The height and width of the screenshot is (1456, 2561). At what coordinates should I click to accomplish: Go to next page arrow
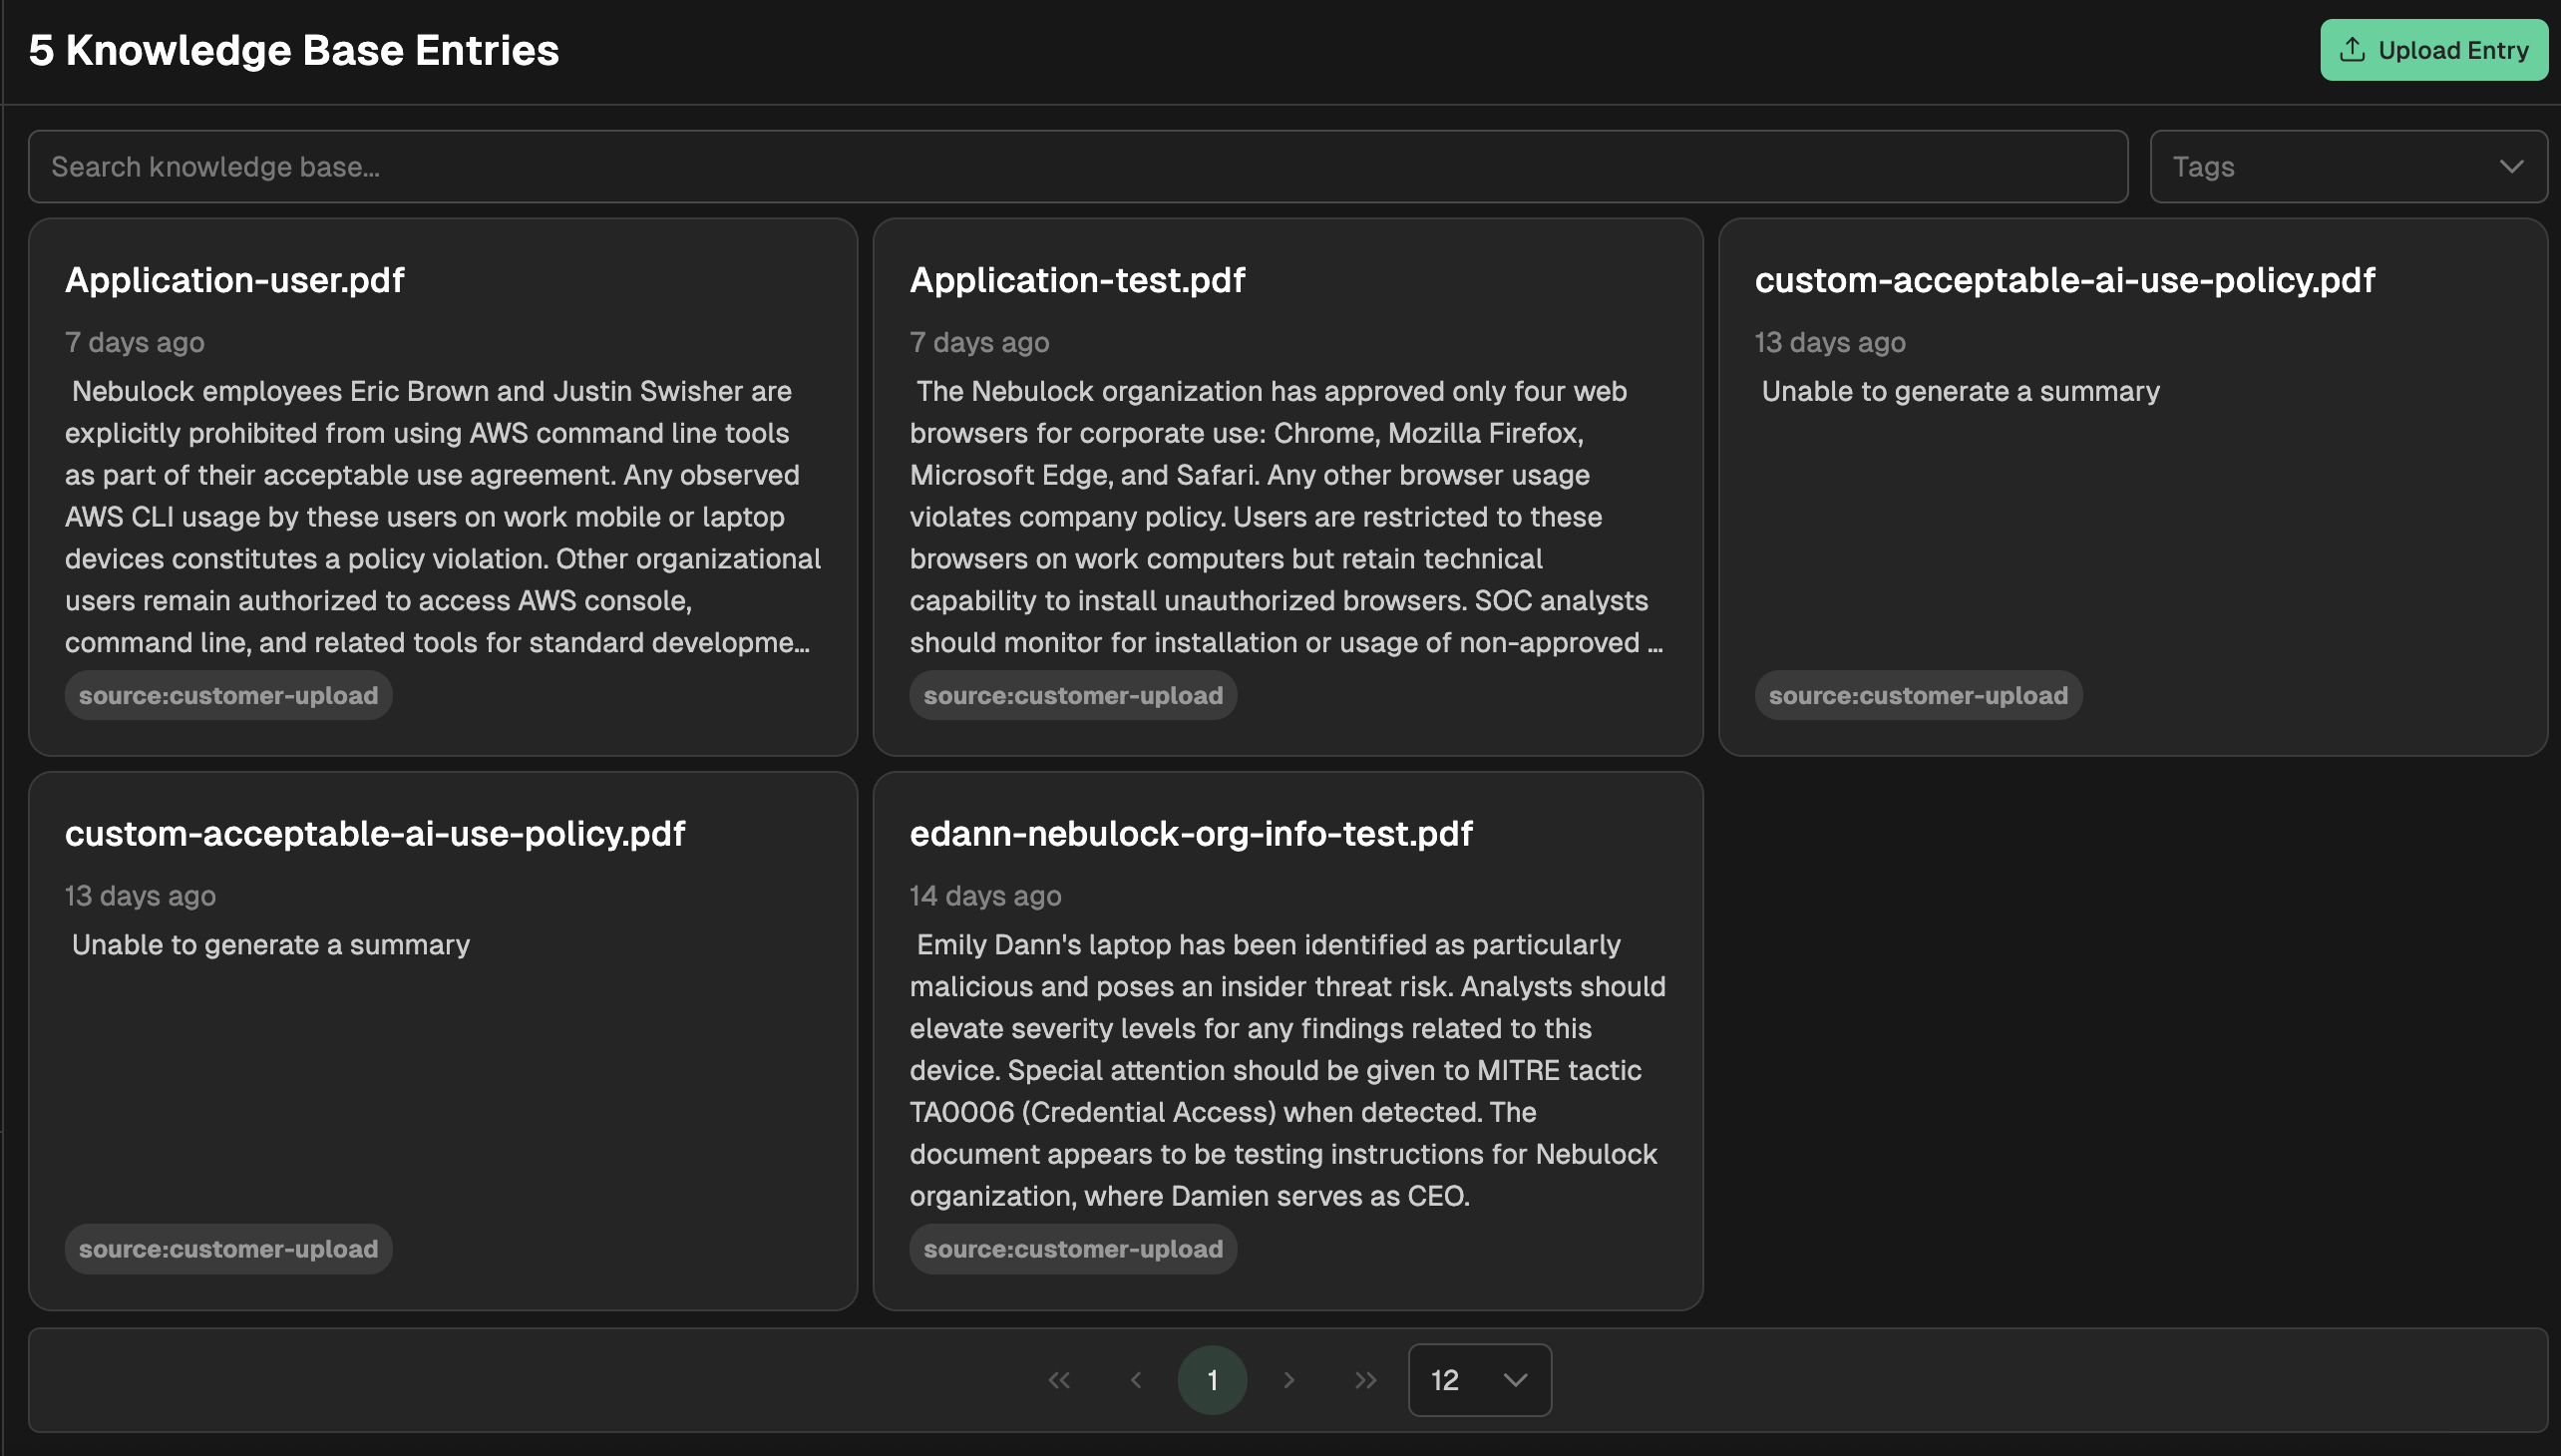[1289, 1380]
